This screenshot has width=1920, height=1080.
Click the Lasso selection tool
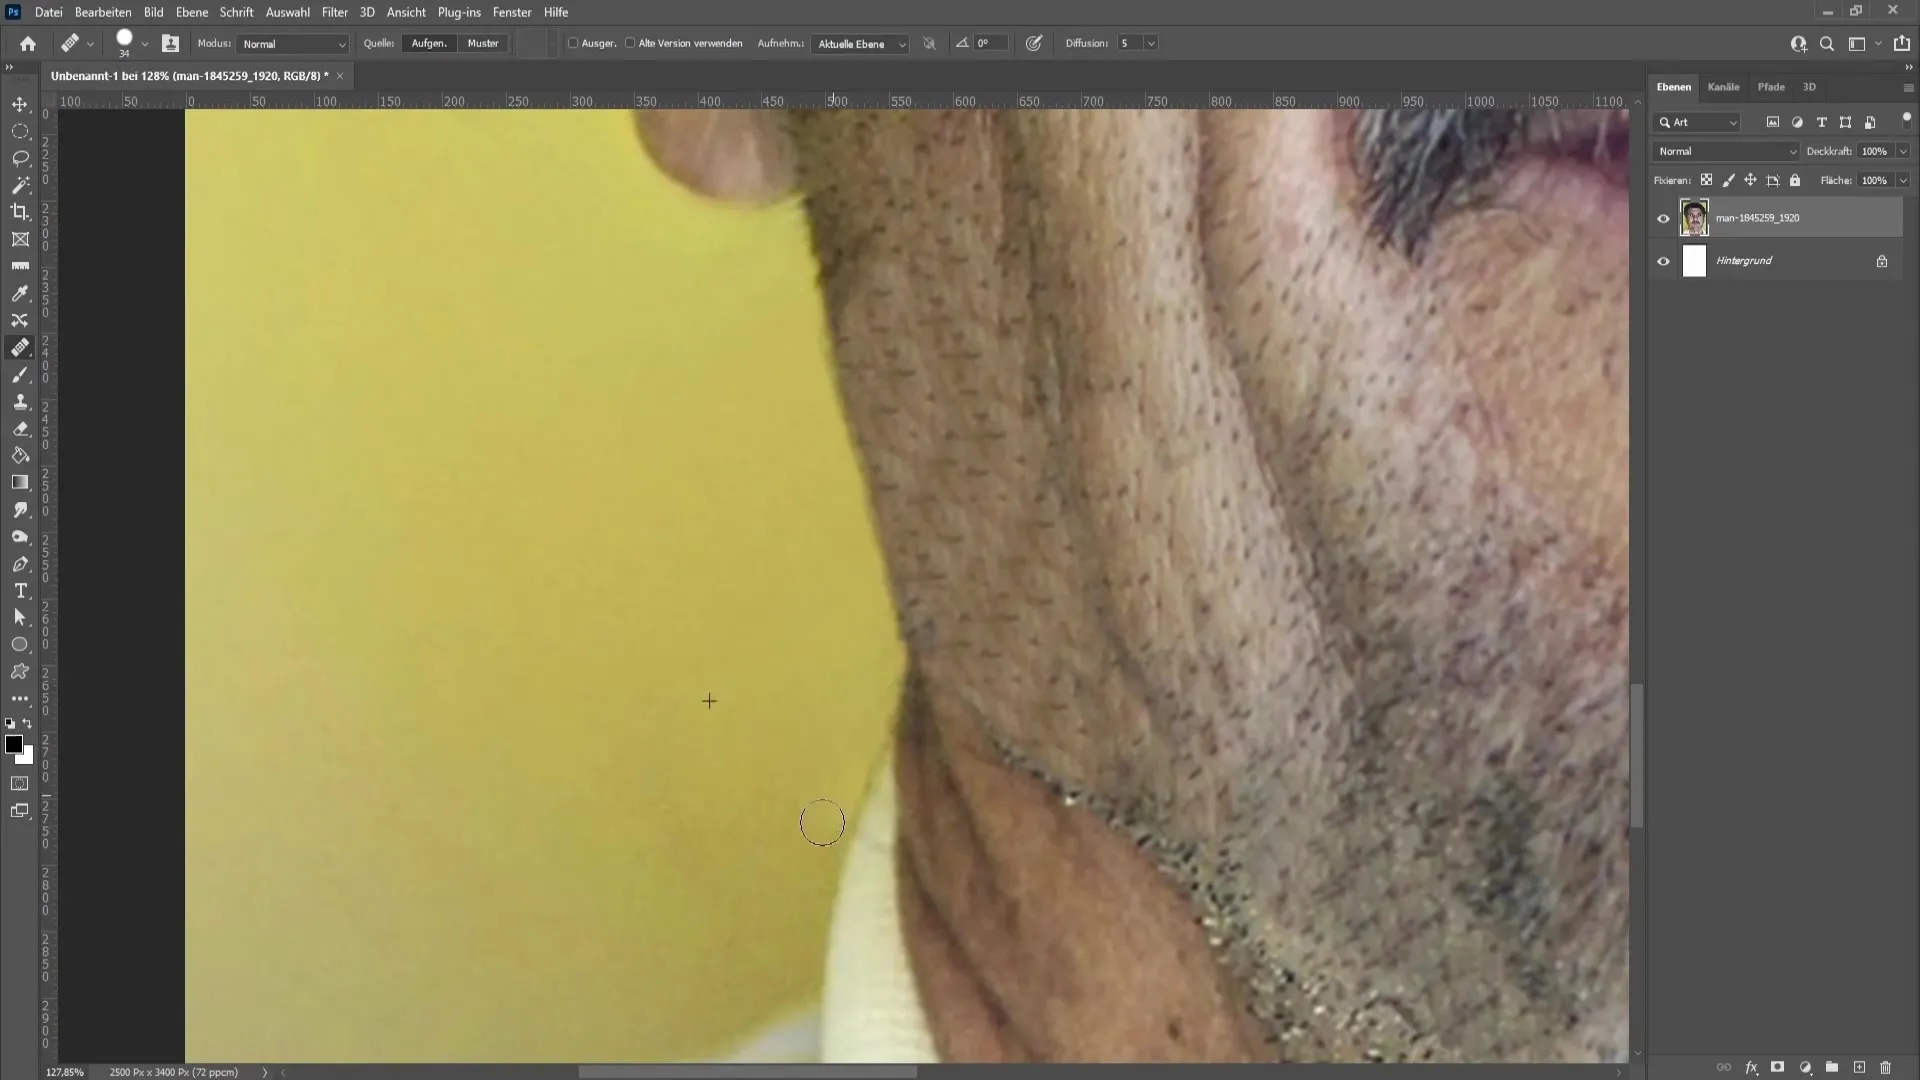coord(18,156)
